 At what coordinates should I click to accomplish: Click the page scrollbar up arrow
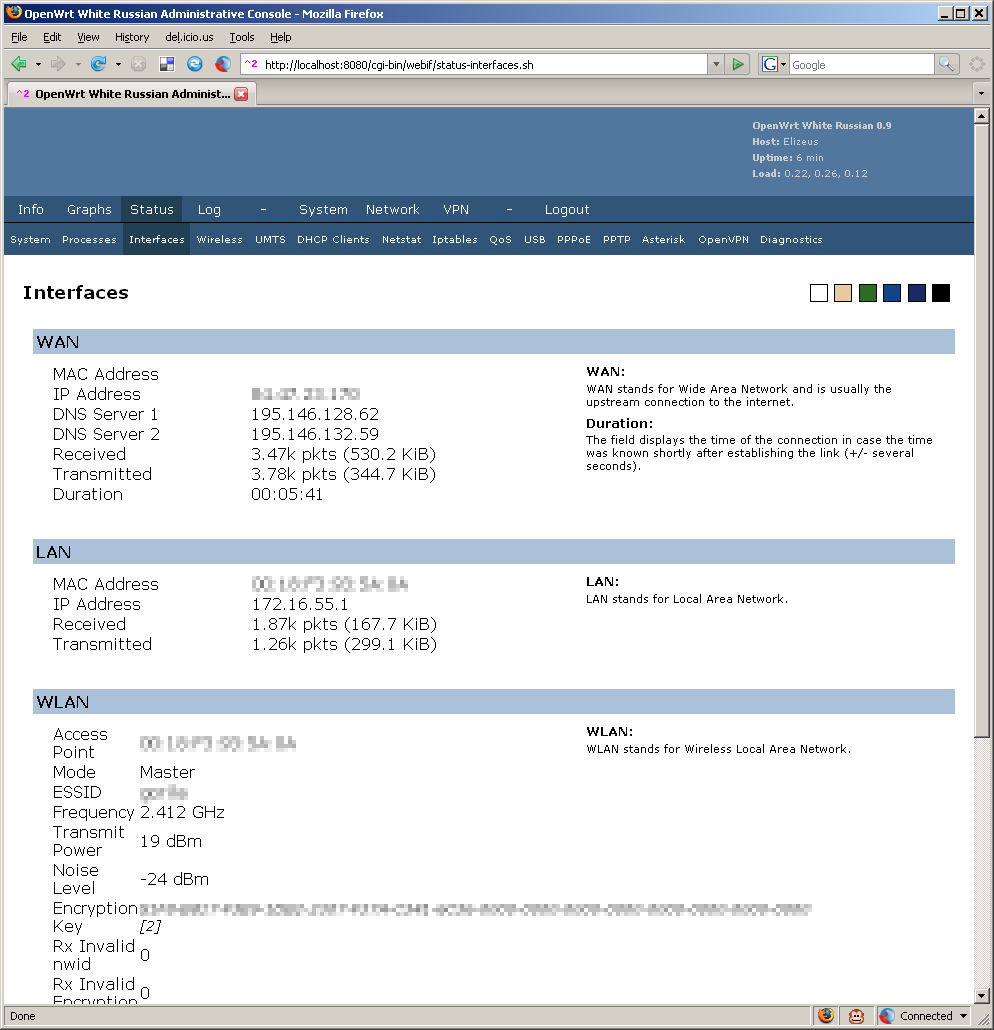pos(982,116)
